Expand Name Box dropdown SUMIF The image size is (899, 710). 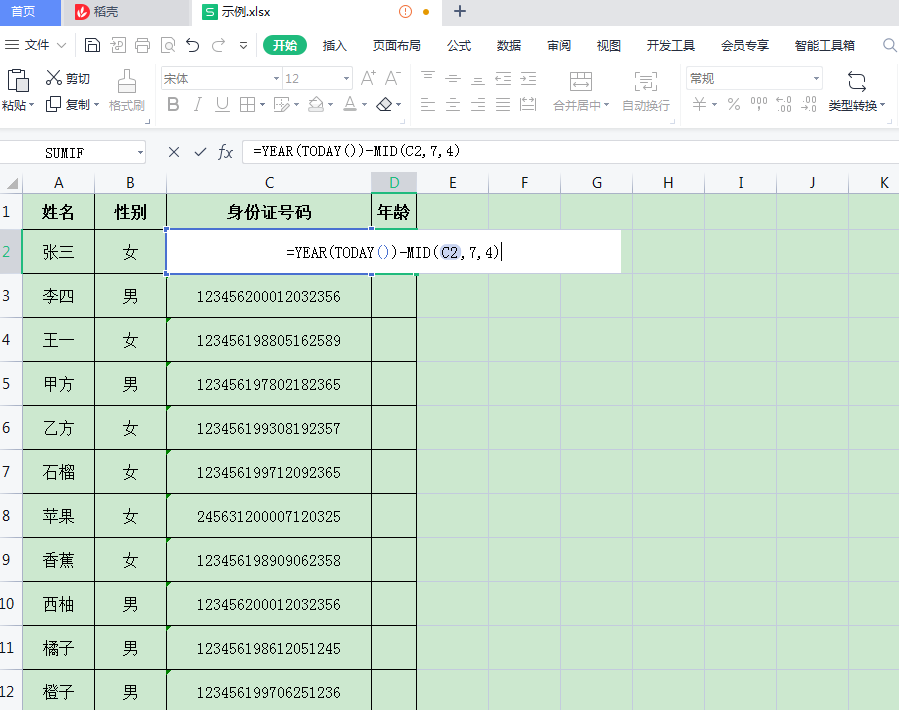[x=140, y=153]
